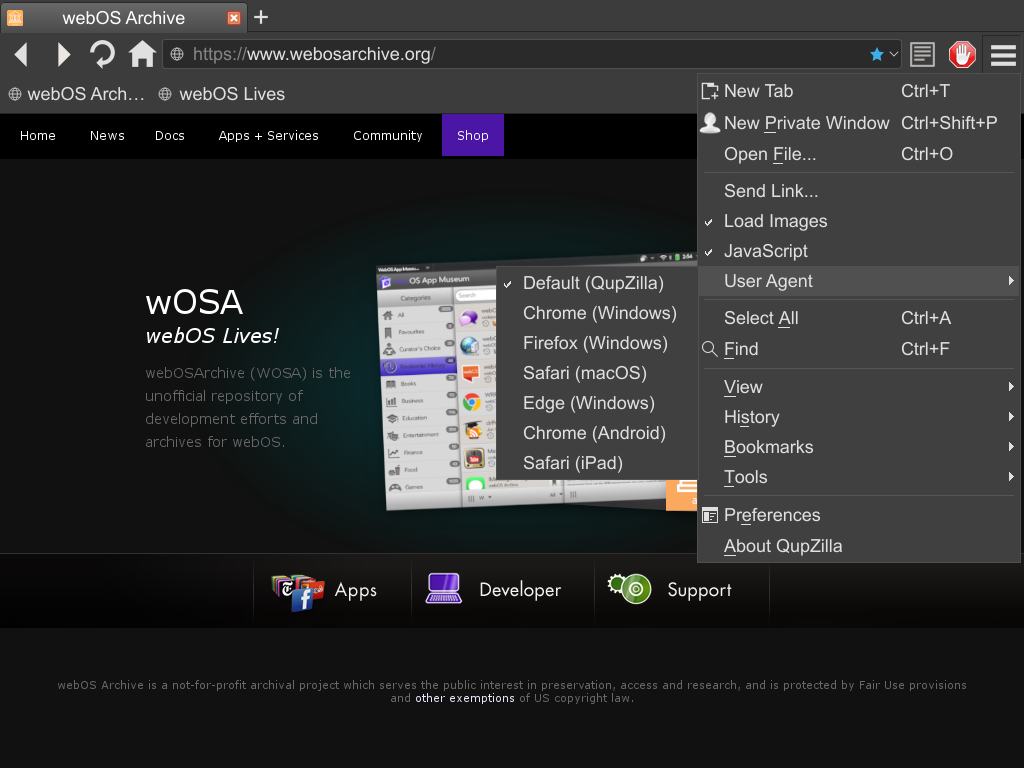The height and width of the screenshot is (768, 1024).
Task: Navigate back using the back arrow icon
Action: tap(20, 54)
